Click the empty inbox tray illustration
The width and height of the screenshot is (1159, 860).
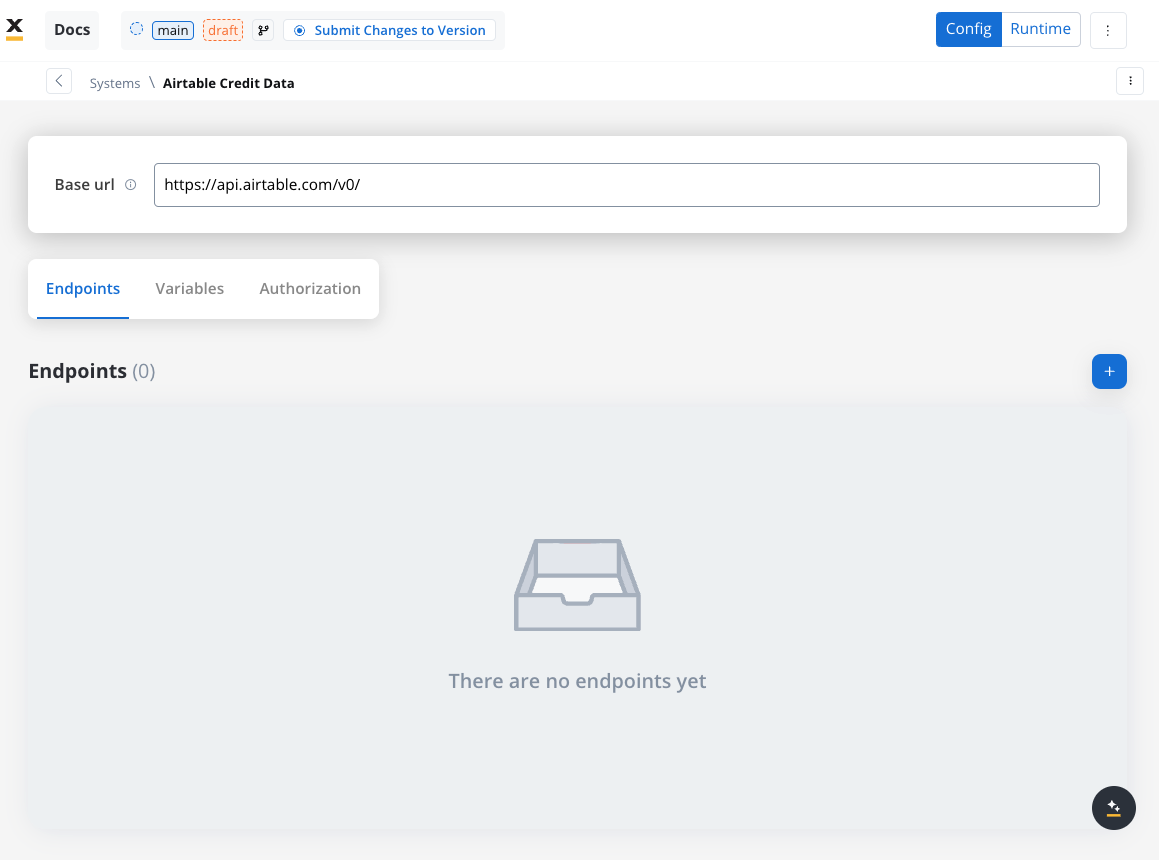[577, 585]
